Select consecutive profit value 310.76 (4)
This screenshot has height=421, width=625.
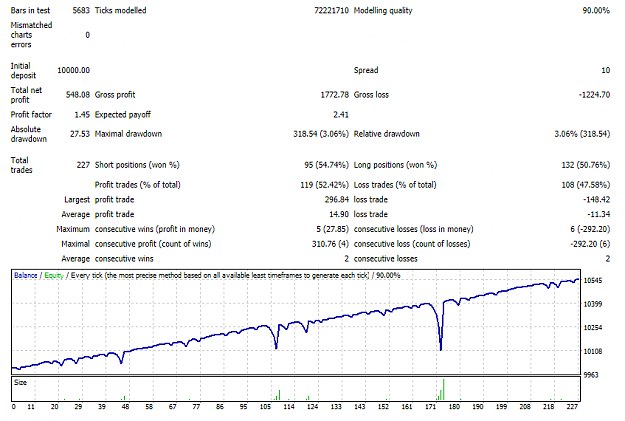click(330, 244)
